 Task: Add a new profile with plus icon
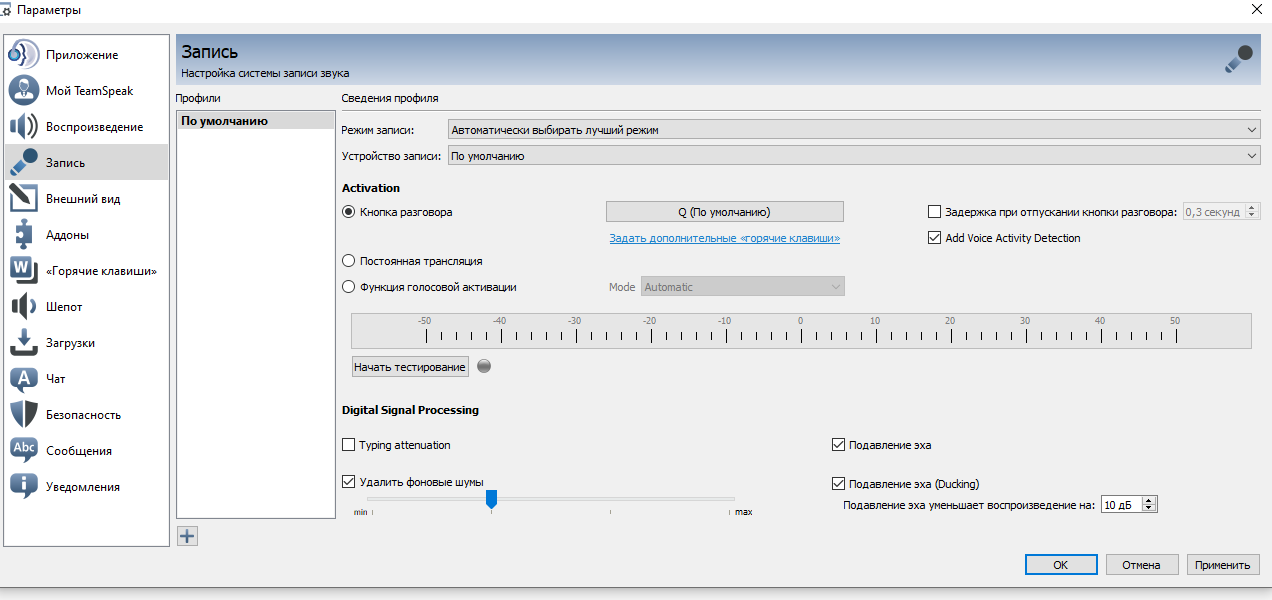click(187, 536)
